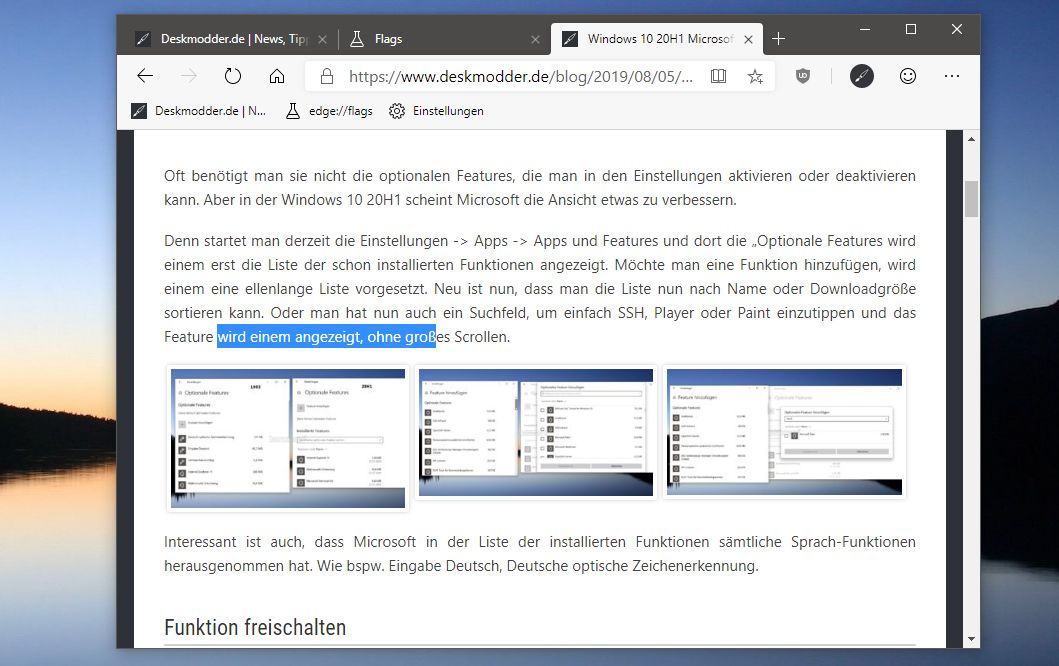Screen dimensions: 1059x666
Task: Click the padlock site info icon
Action: click(x=327, y=76)
